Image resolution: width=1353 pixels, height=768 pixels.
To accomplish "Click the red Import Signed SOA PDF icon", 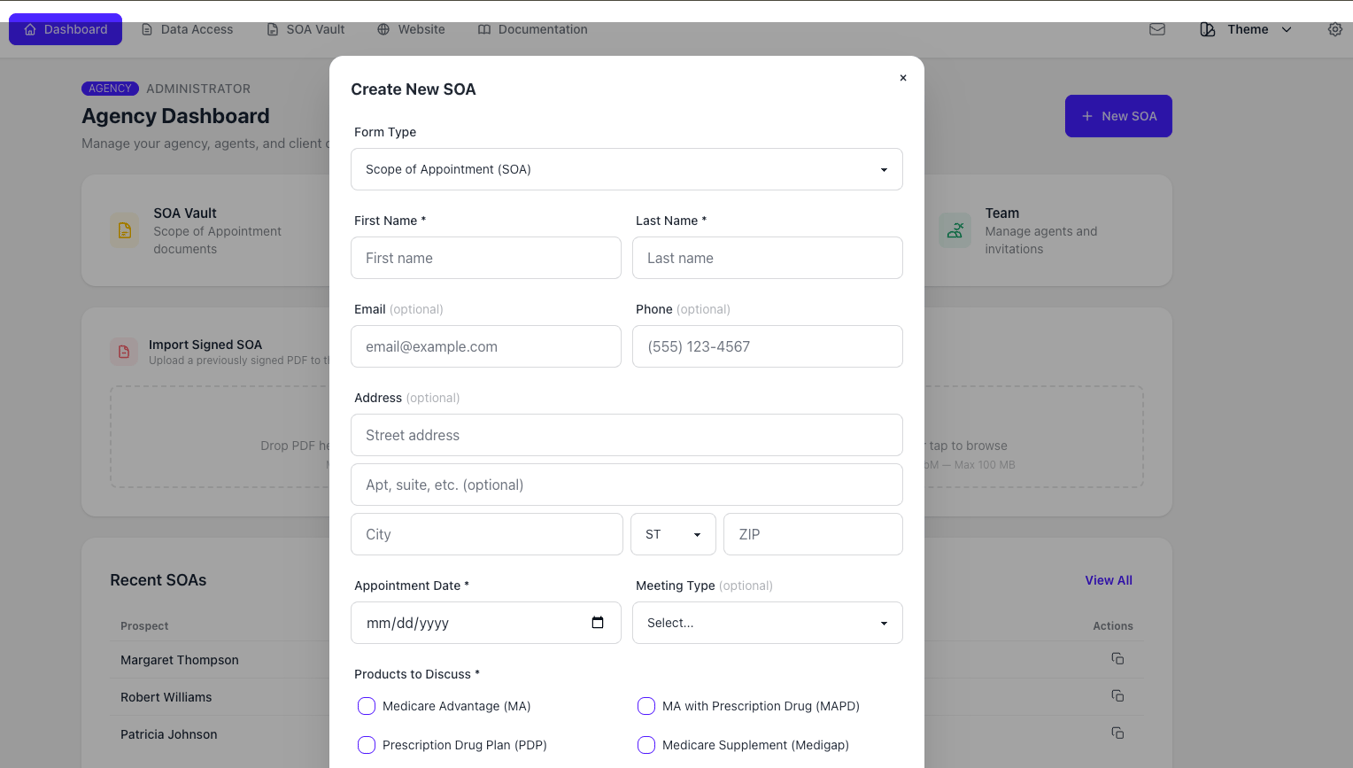I will coord(123,352).
